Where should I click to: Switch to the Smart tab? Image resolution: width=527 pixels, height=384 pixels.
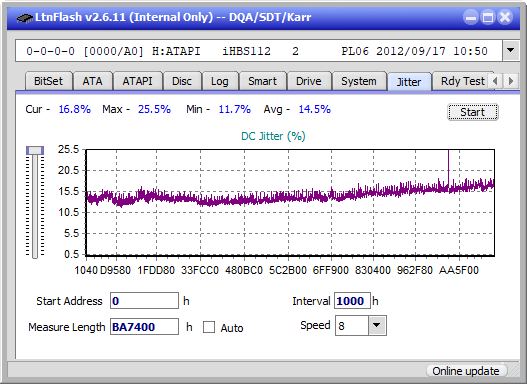tap(262, 81)
